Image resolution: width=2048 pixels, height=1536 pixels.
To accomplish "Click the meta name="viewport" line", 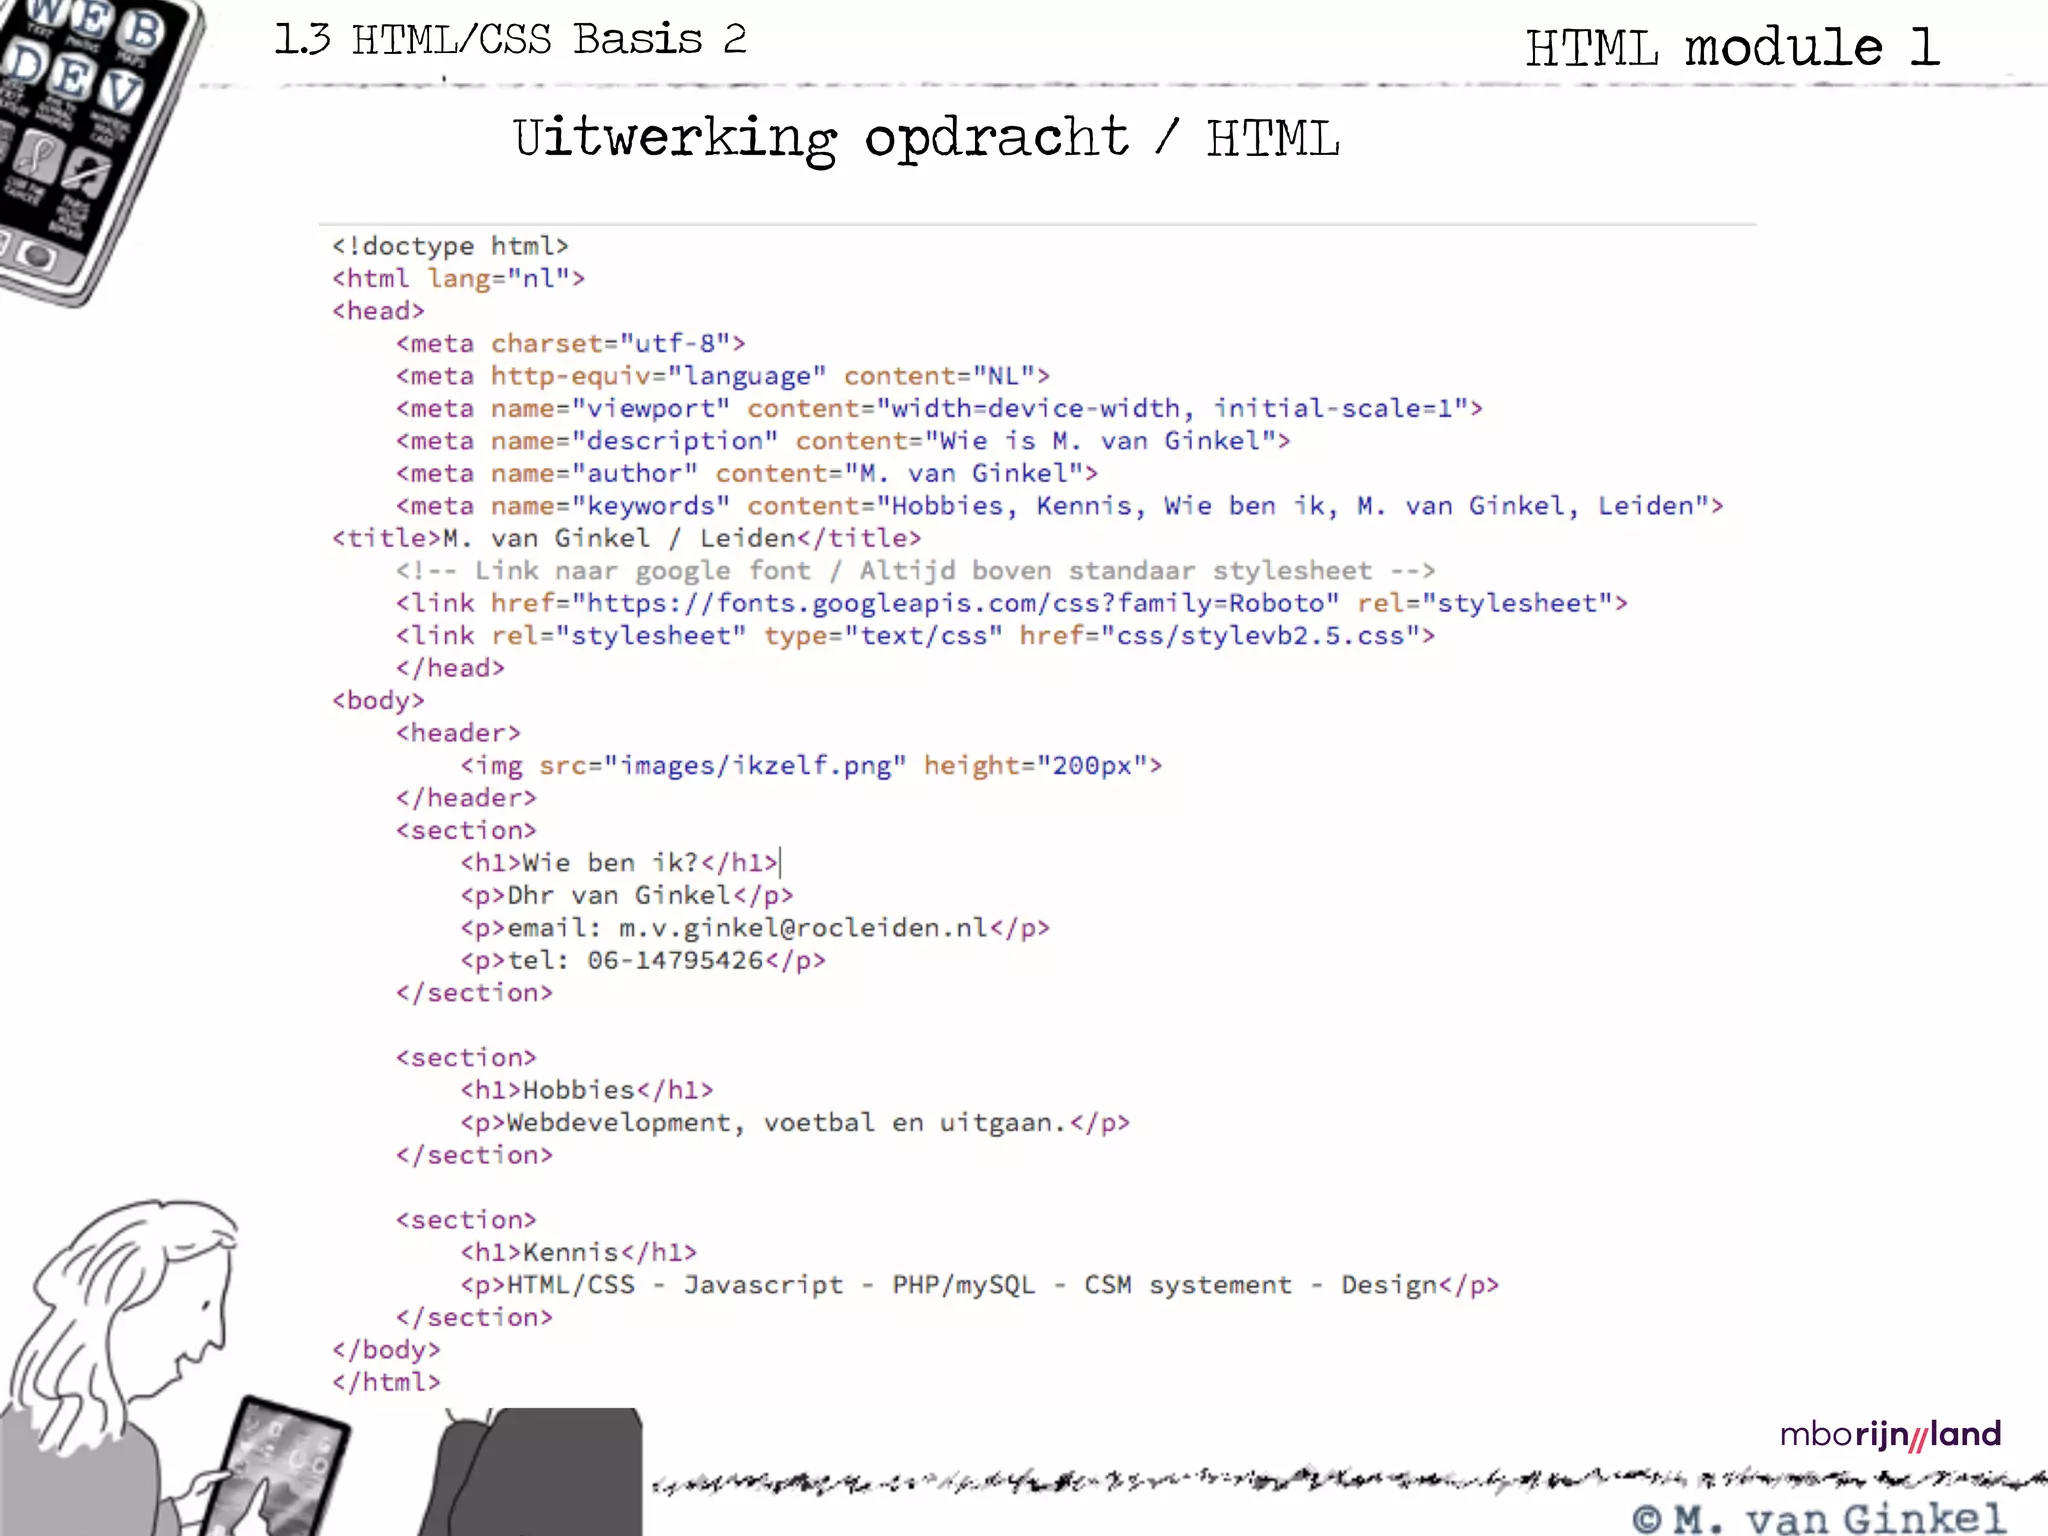I will (x=939, y=408).
